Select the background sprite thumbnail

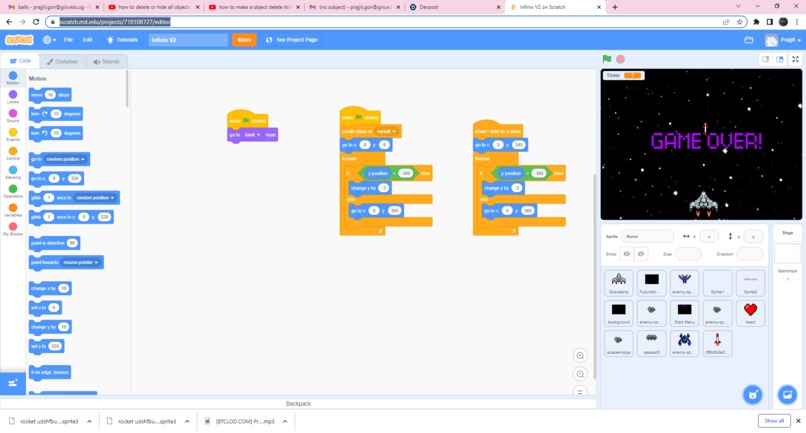click(618, 313)
